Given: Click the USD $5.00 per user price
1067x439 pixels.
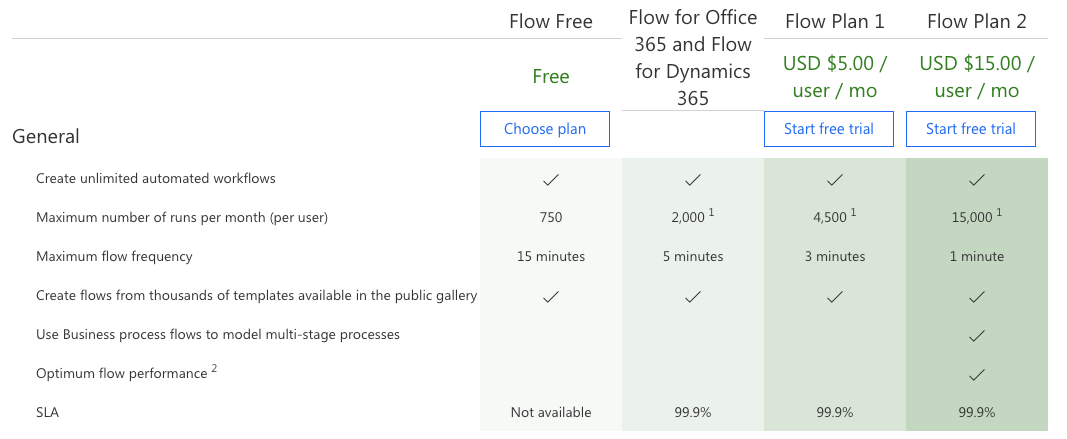Looking at the screenshot, I should point(834,77).
